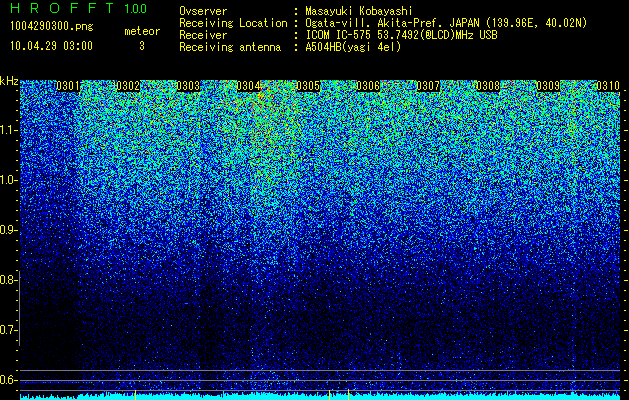629x400 pixels.
Task: Click the 1.1 frequency axis label
Action: point(9,130)
